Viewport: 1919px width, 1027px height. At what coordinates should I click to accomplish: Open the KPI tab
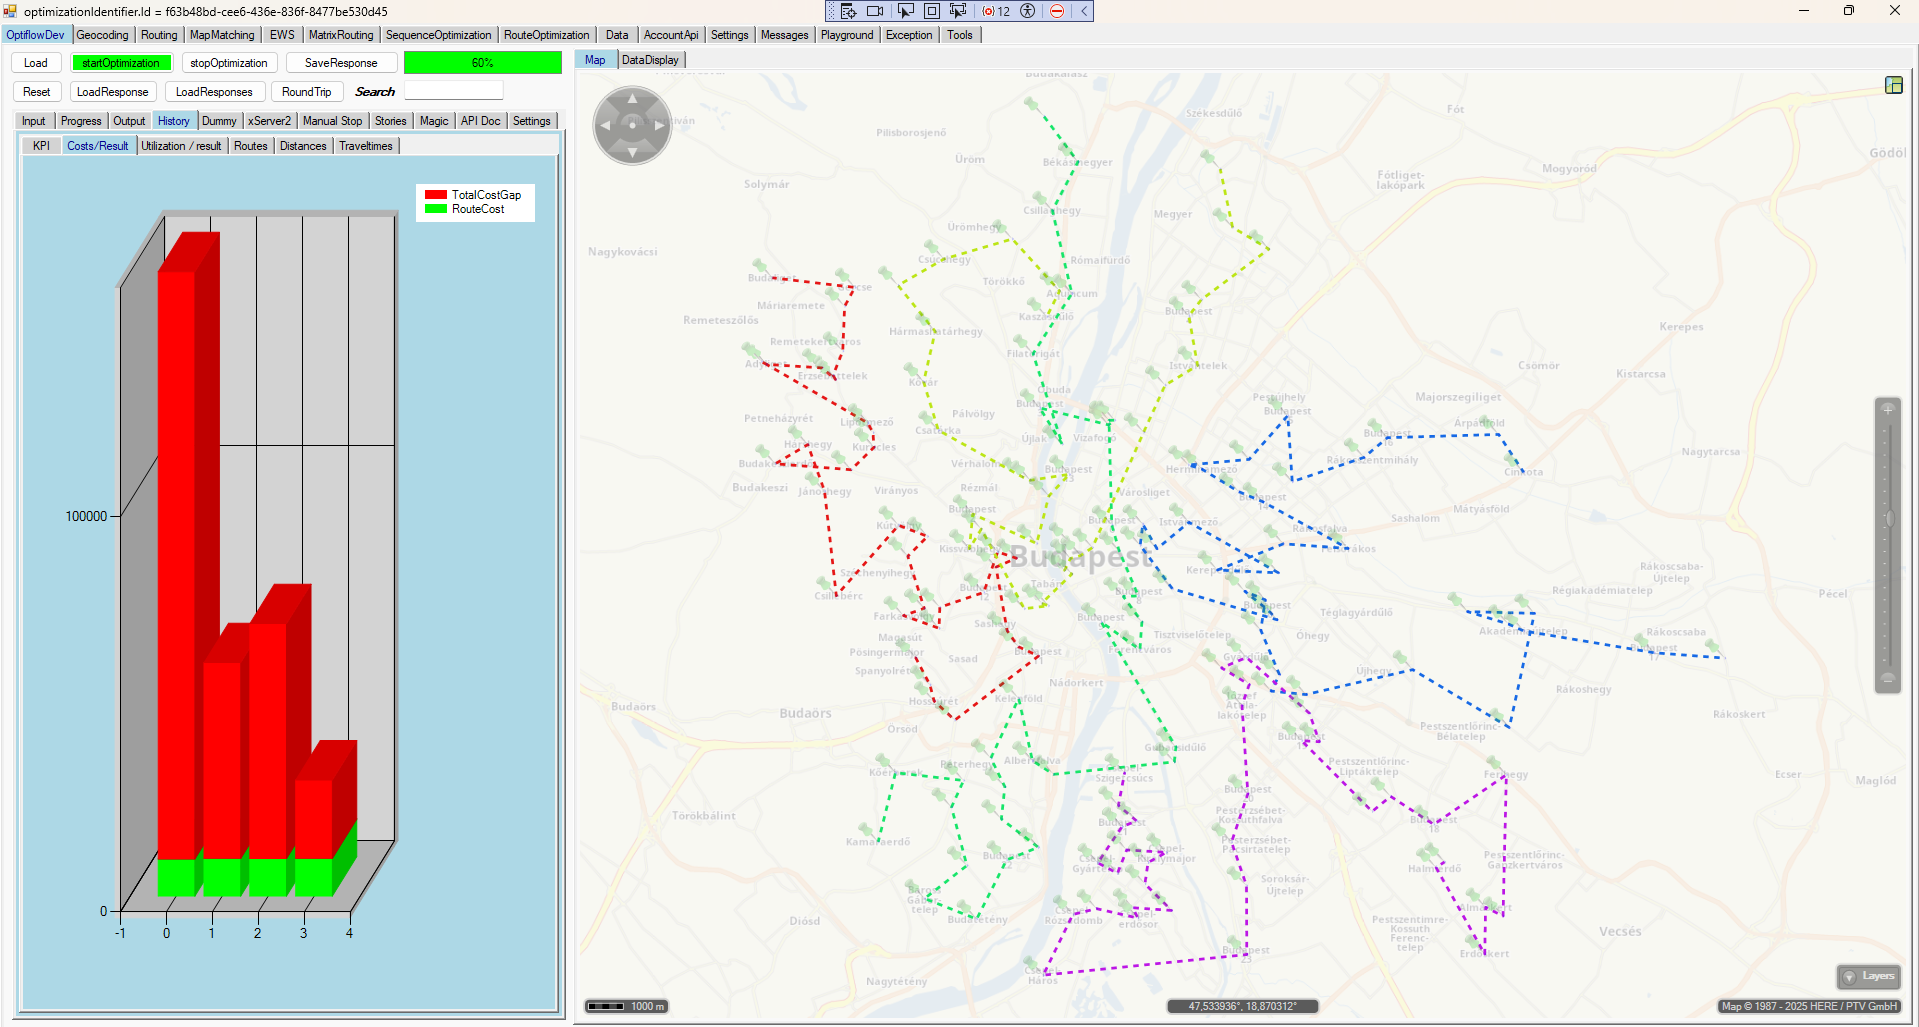tap(41, 146)
